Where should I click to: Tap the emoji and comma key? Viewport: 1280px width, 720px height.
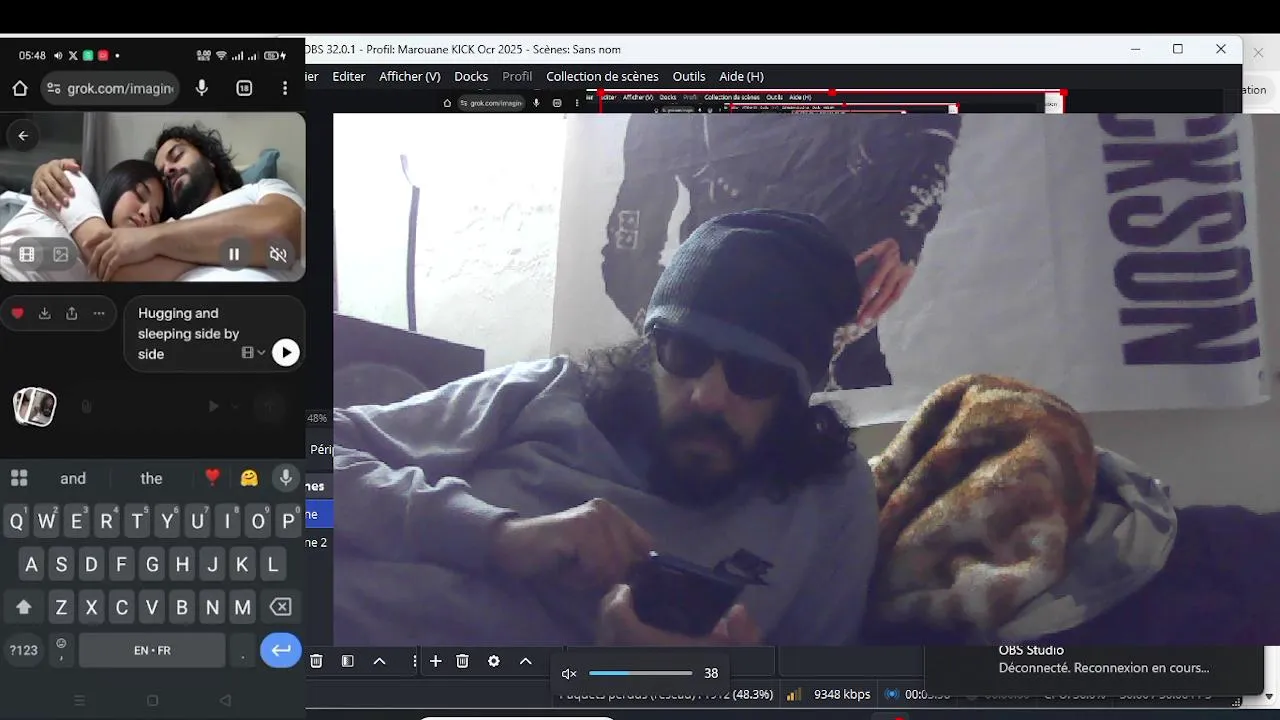(x=61, y=650)
